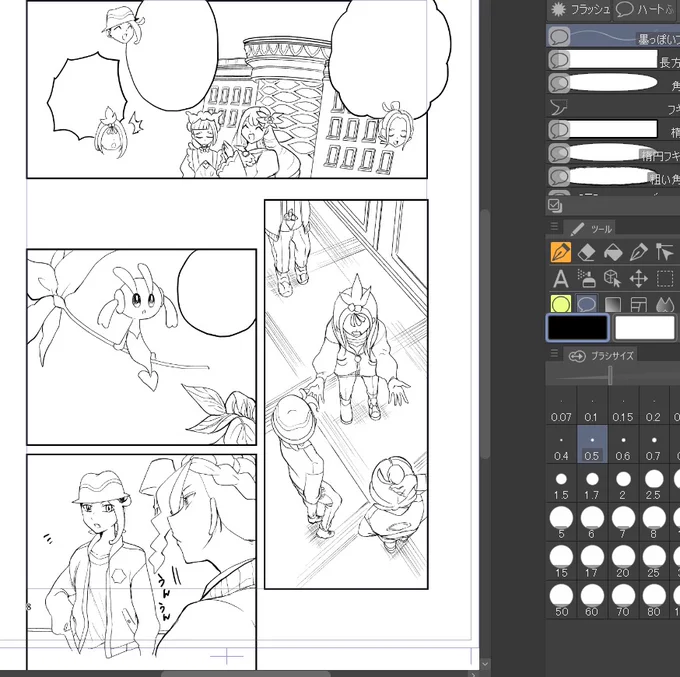
Task: Select the 楕 black-bordered rectangle subtool
Action: 613,130
